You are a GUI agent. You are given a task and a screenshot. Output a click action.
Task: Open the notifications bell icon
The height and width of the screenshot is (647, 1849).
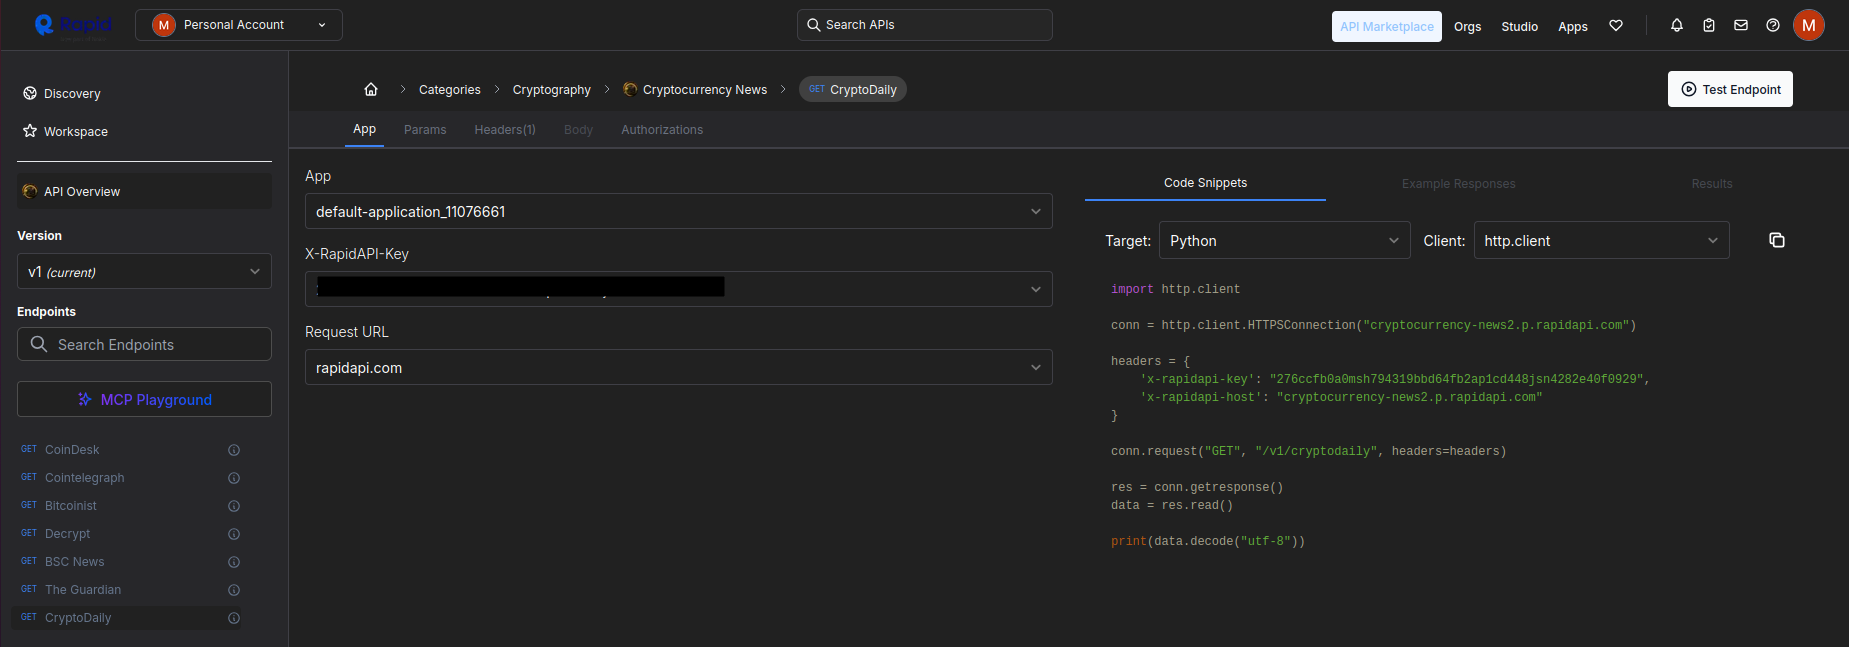1677,26
